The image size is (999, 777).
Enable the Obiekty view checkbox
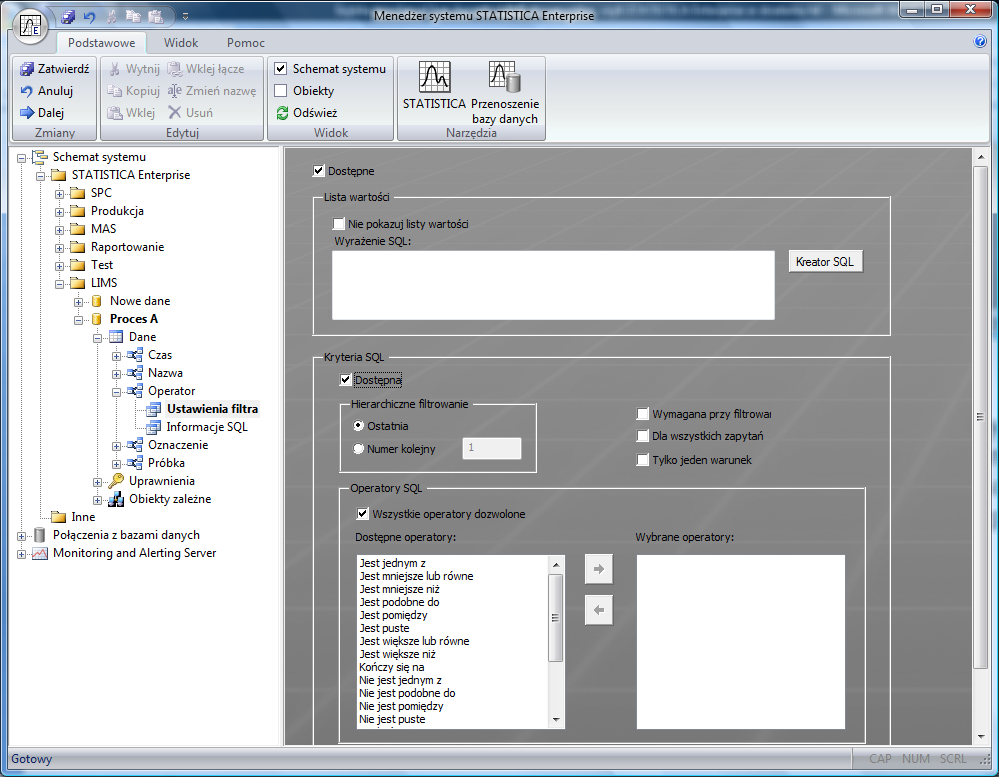tap(281, 90)
